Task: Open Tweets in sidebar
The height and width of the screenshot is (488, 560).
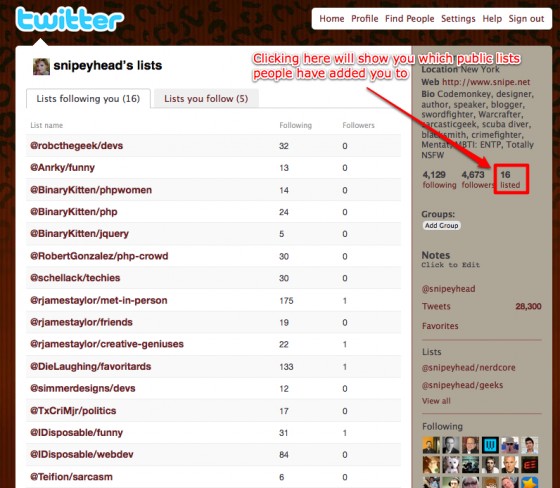Action: (436, 306)
